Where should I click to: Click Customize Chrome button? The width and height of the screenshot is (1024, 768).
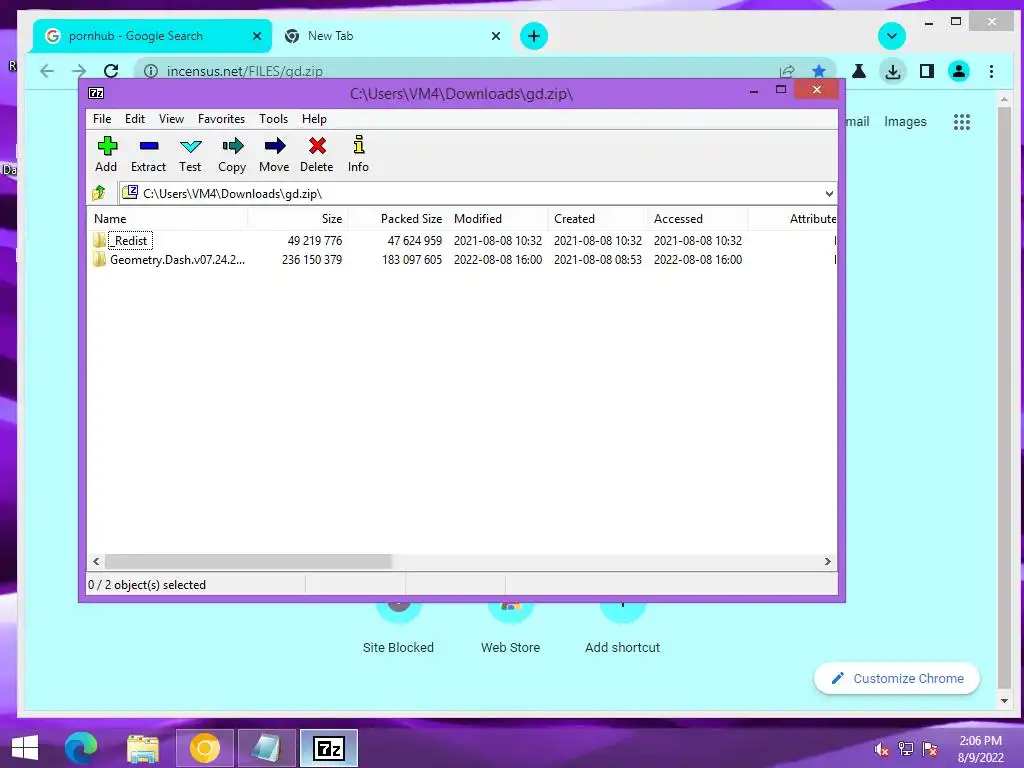pyautogui.click(x=897, y=679)
